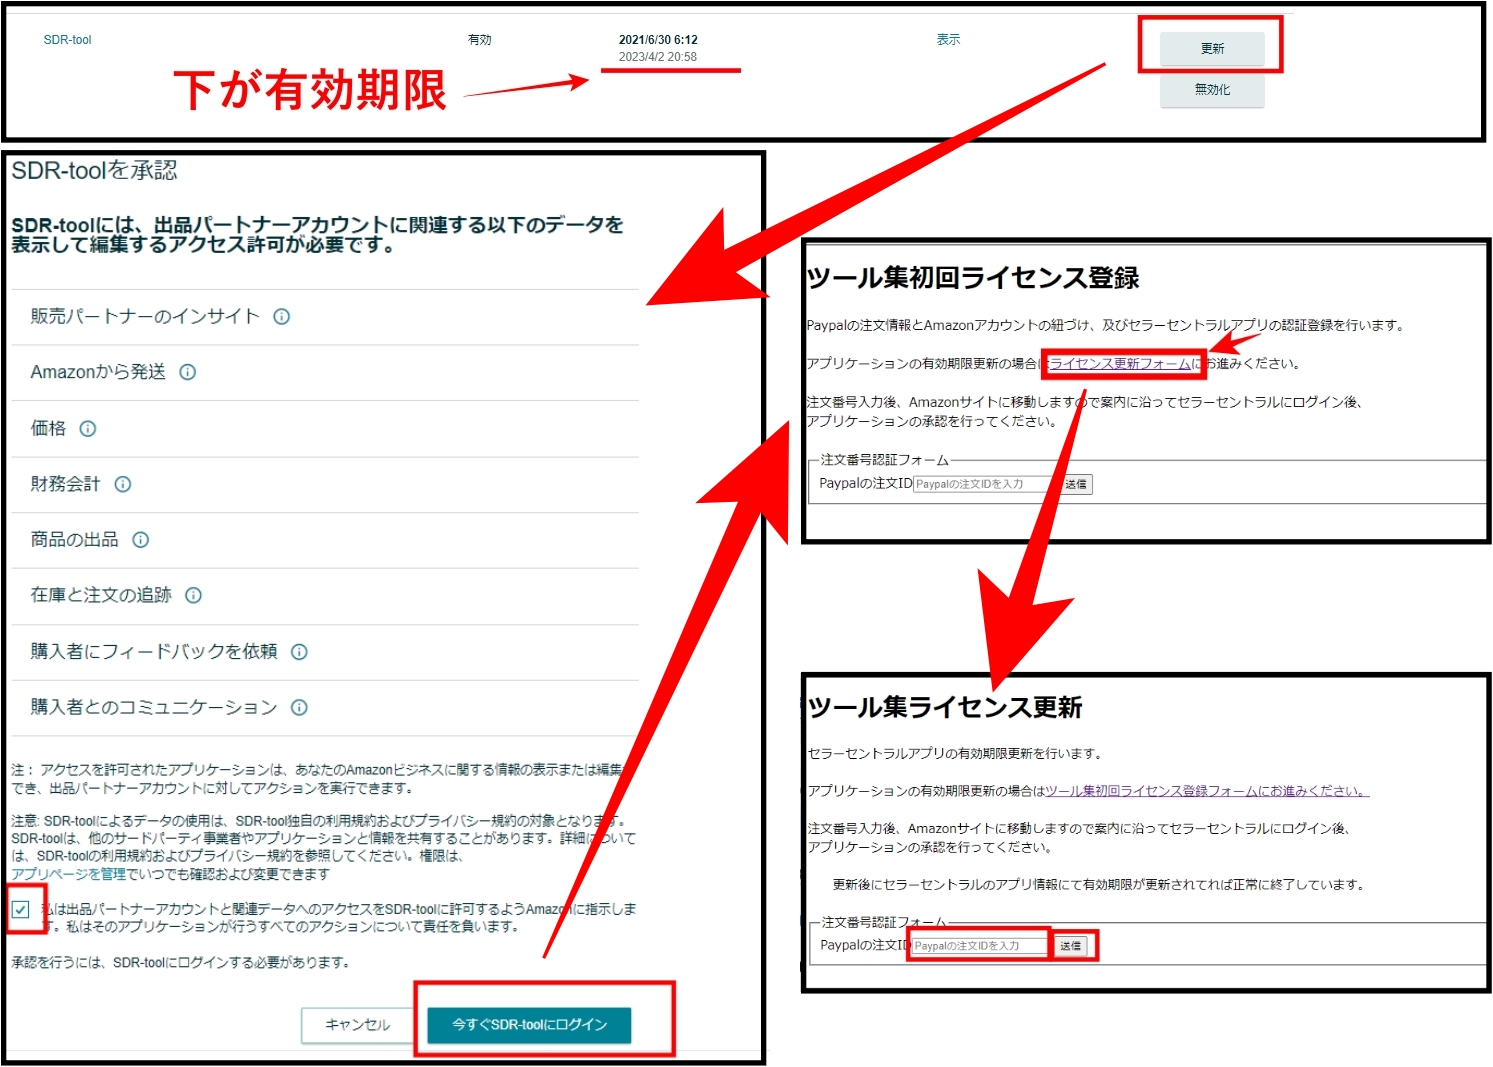Click info icon next to 財務会計
This screenshot has height=1067, width=1493.
coord(123,484)
